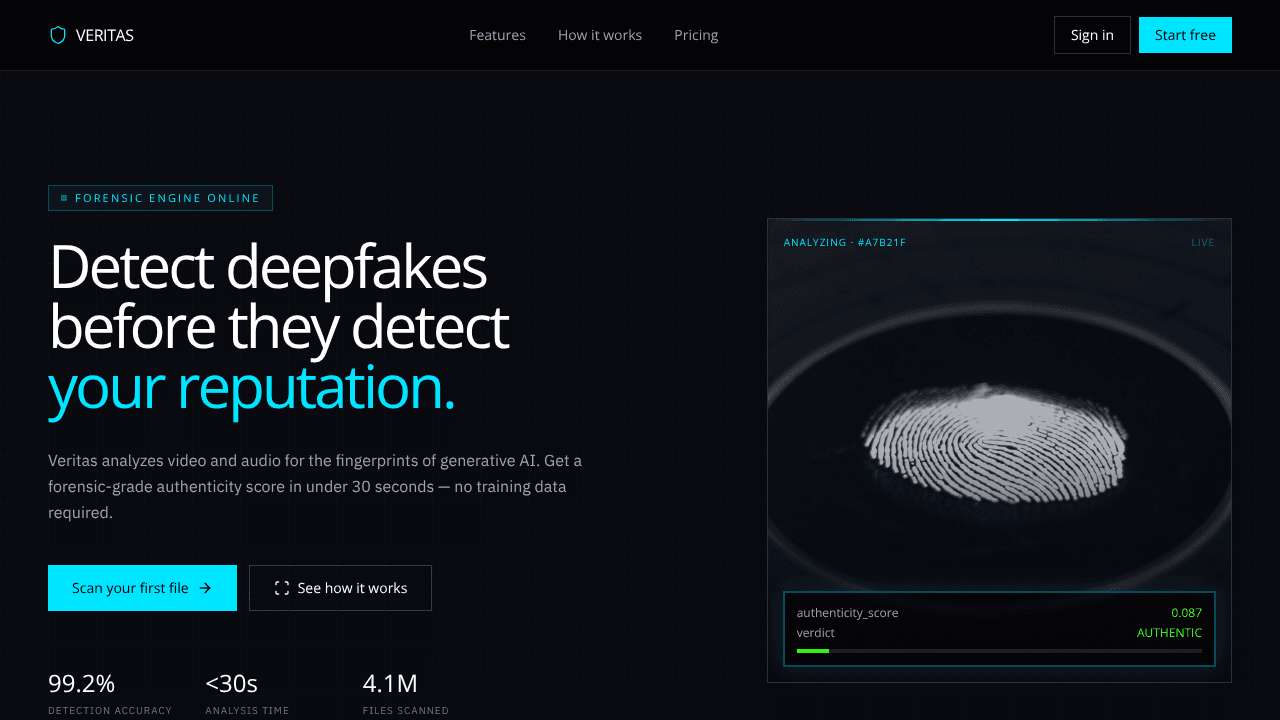The image size is (1280, 720).
Task: Click the LIVE indicator label
Action: click(x=1203, y=243)
